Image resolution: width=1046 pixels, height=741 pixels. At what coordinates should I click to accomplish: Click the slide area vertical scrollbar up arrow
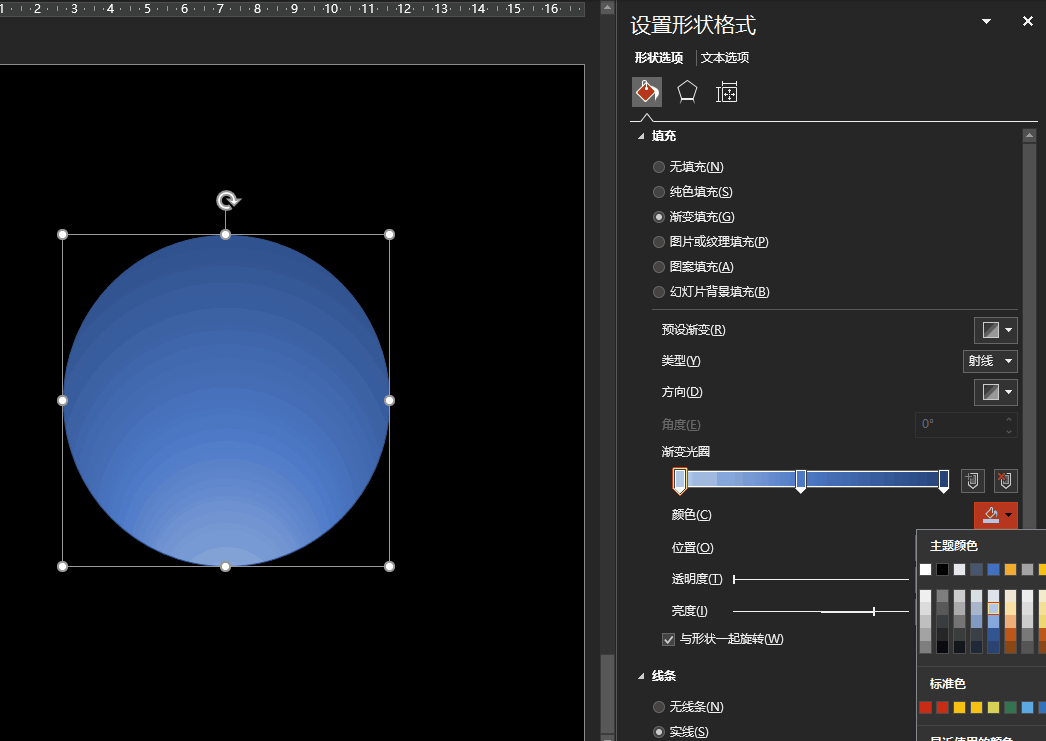pyautogui.click(x=607, y=7)
